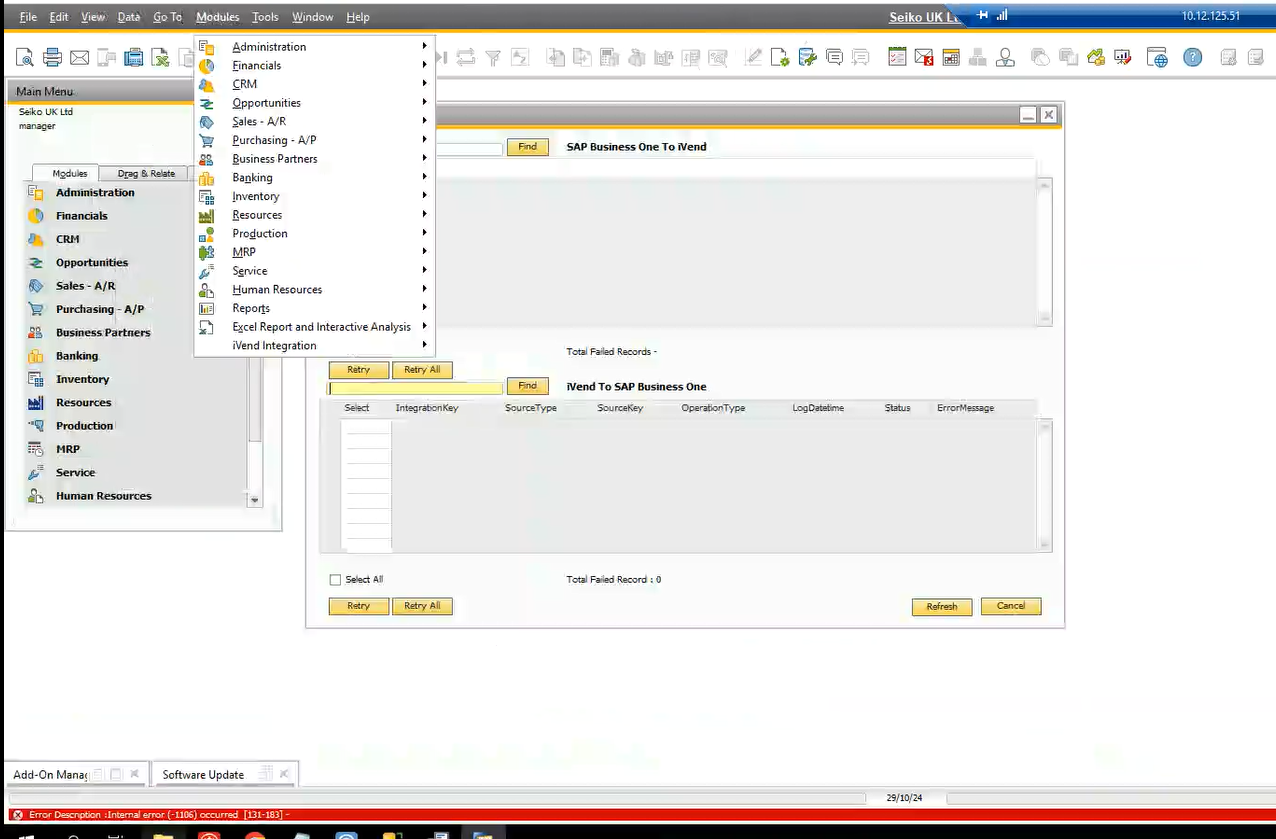1276x839 pixels.
Task: Switch to the Drag & Relate tab
Action: coord(146,173)
